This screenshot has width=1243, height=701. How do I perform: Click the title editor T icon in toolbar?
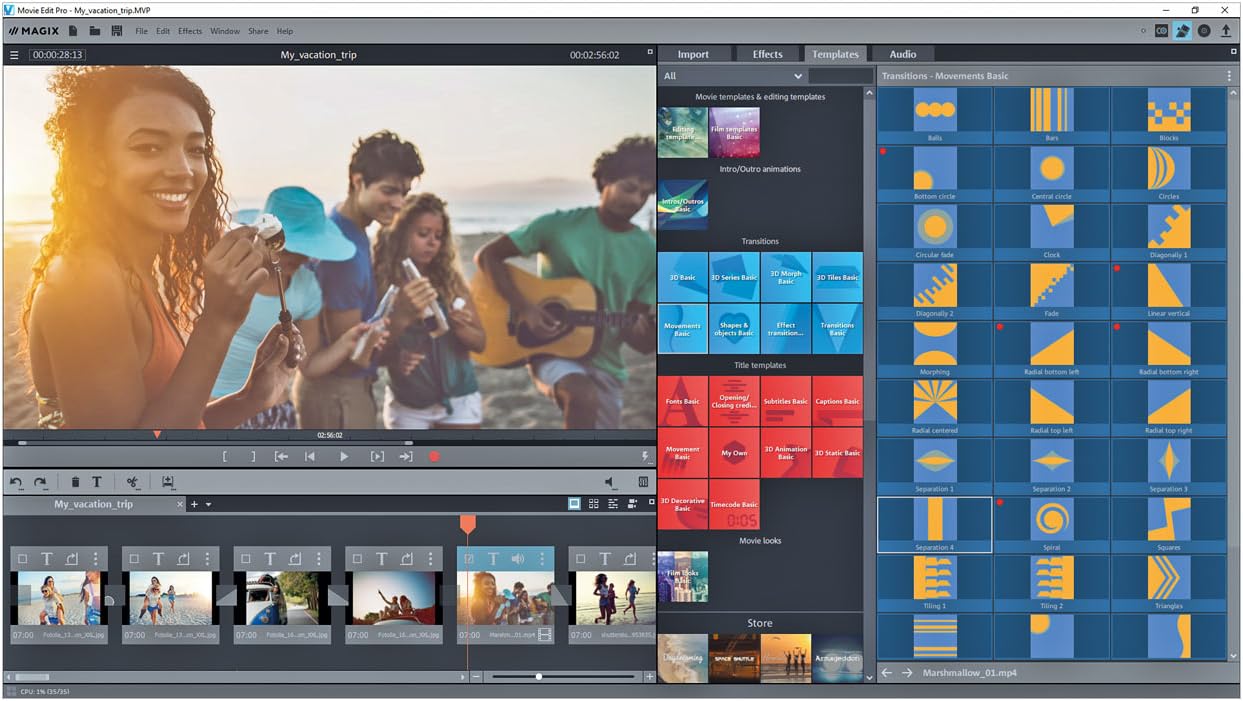pos(97,483)
